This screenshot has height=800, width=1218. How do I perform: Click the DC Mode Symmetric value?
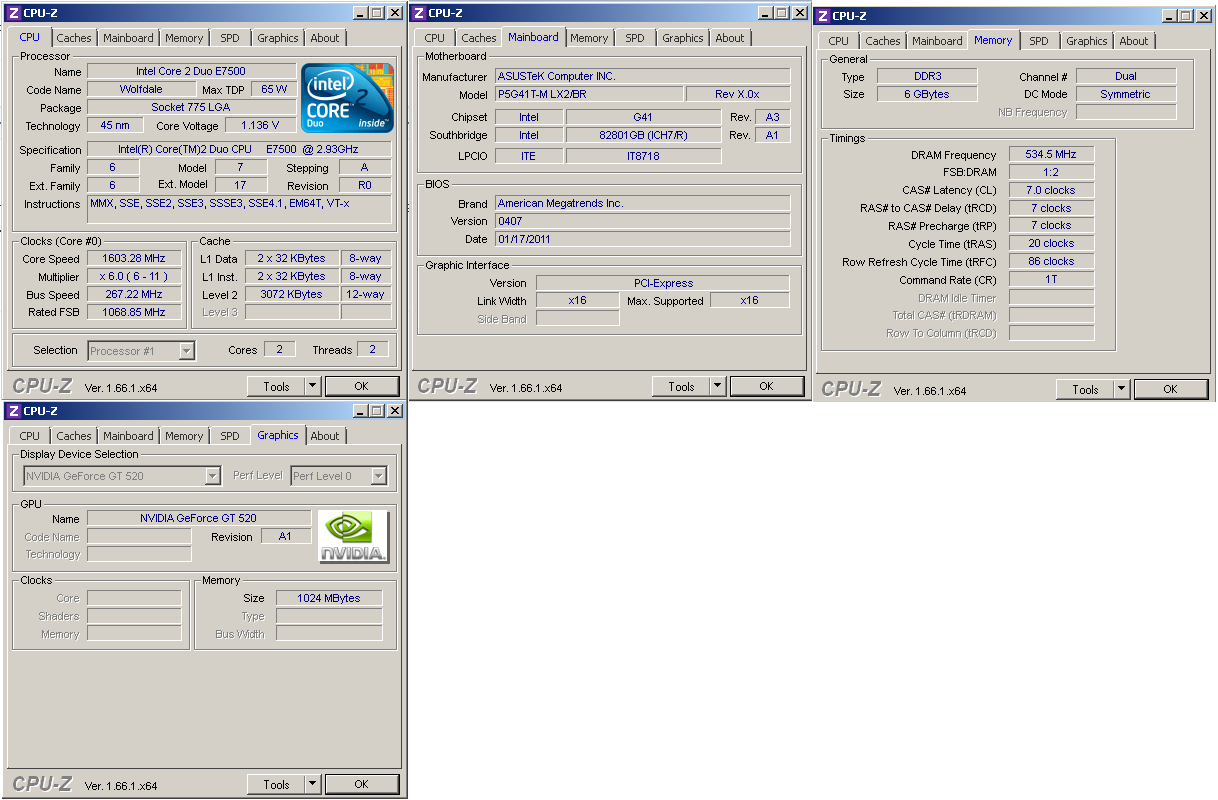[1126, 94]
